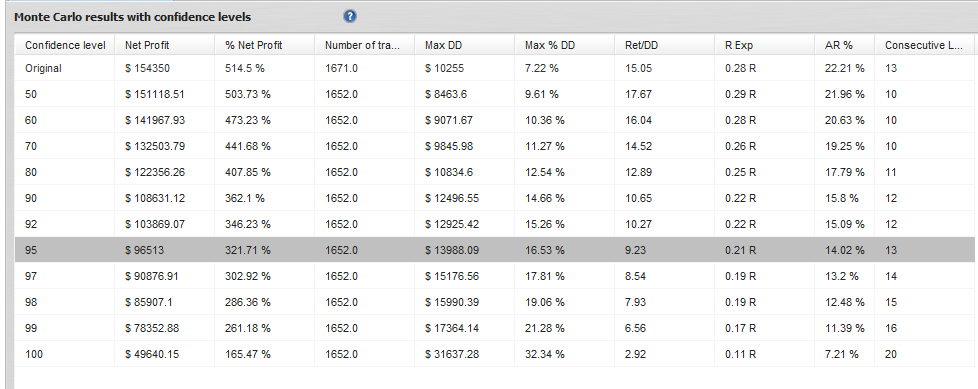978x389 pixels.
Task: Click AR % value 20.63 %
Action: pyautogui.click(x=845, y=120)
